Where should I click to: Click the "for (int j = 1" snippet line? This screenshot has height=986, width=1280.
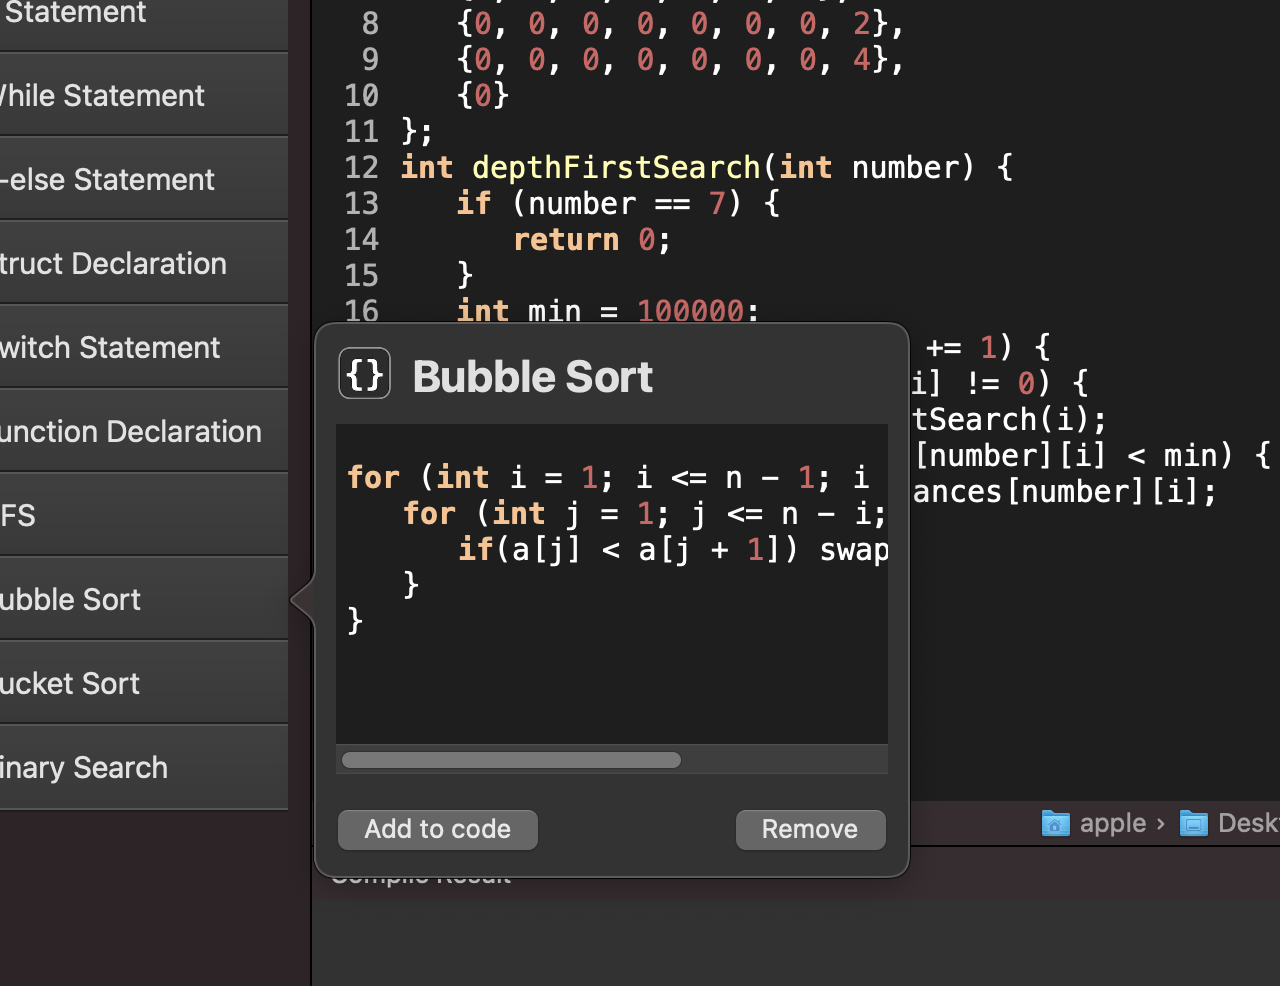(x=644, y=513)
